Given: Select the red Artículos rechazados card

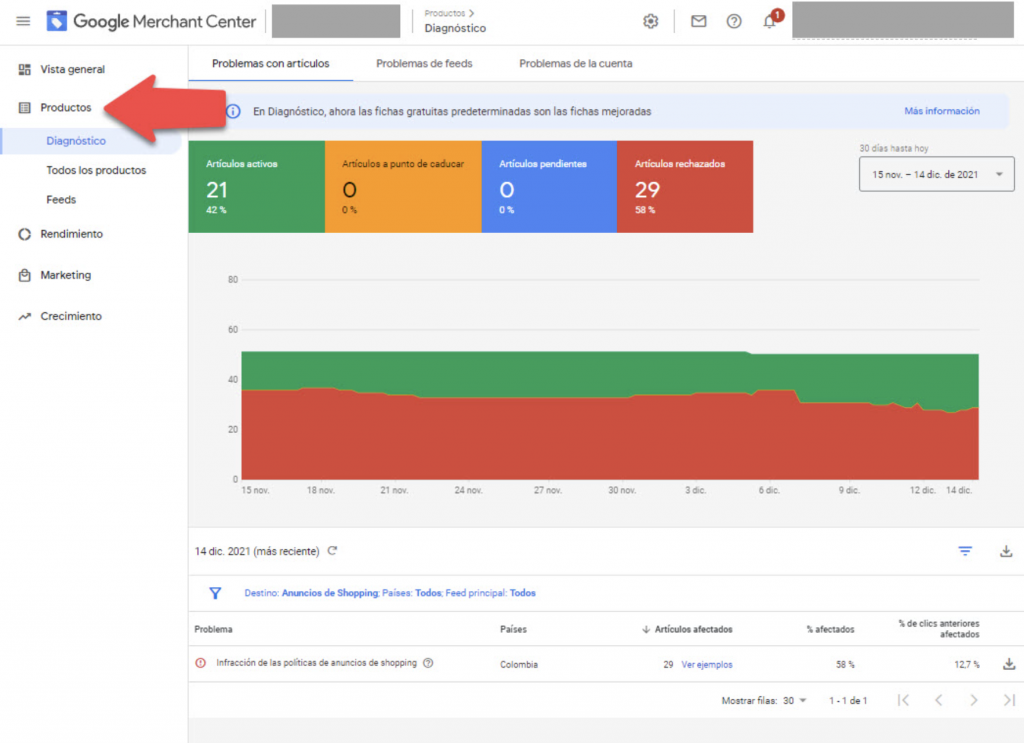Looking at the screenshot, I should click(685, 186).
